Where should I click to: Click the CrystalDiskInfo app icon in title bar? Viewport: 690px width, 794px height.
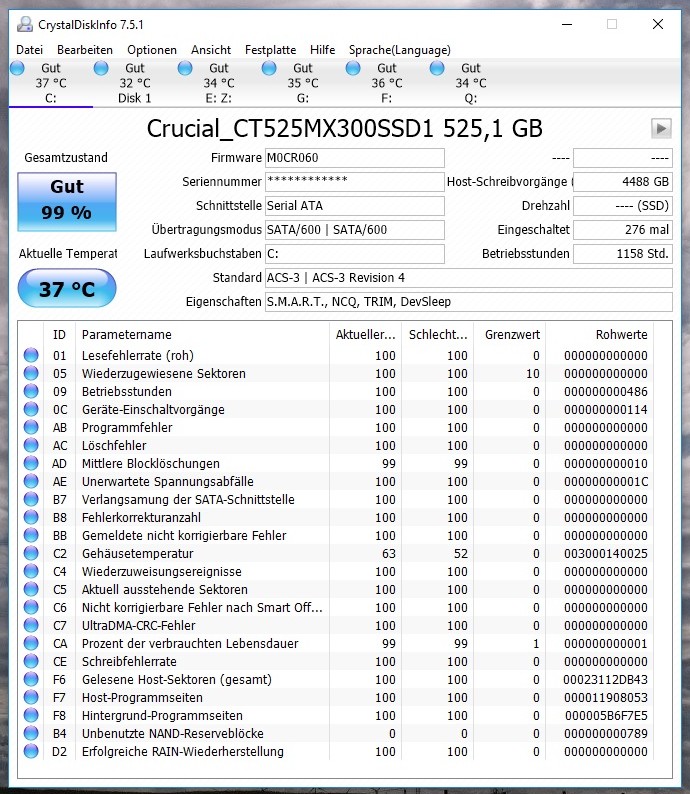24,24
